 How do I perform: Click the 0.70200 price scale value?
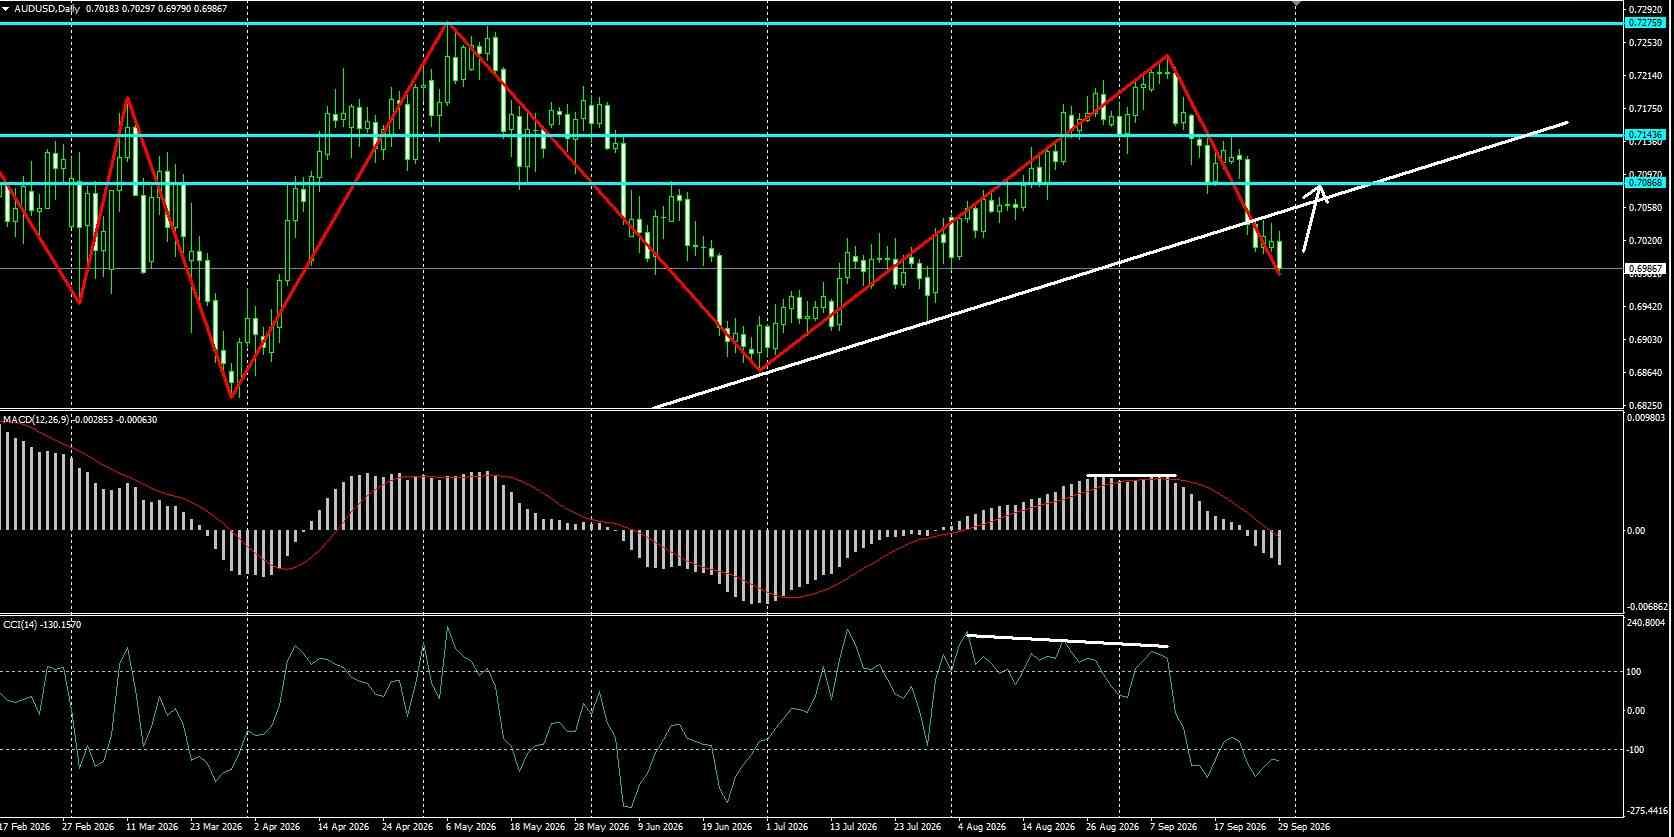(1645, 241)
